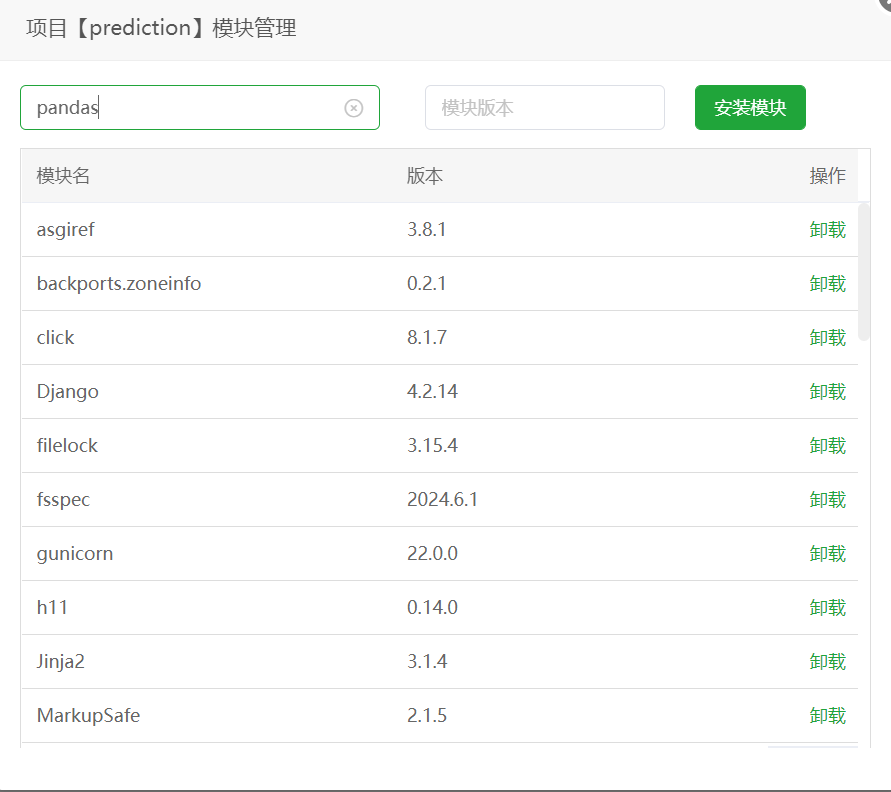The image size is (891, 792).
Task: Select the filelock module name
Action: pos(67,445)
